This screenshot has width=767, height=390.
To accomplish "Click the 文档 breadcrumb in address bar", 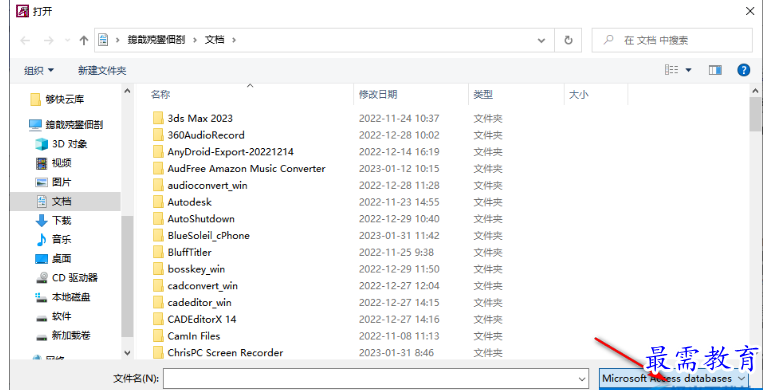I will coord(214,40).
